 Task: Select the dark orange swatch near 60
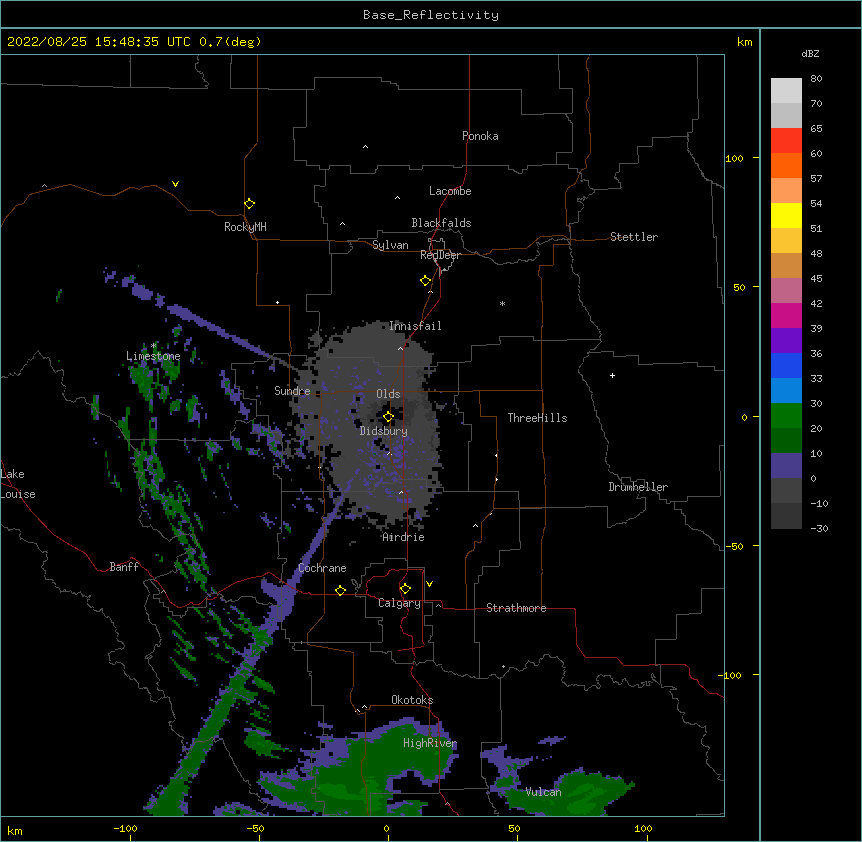(x=786, y=165)
